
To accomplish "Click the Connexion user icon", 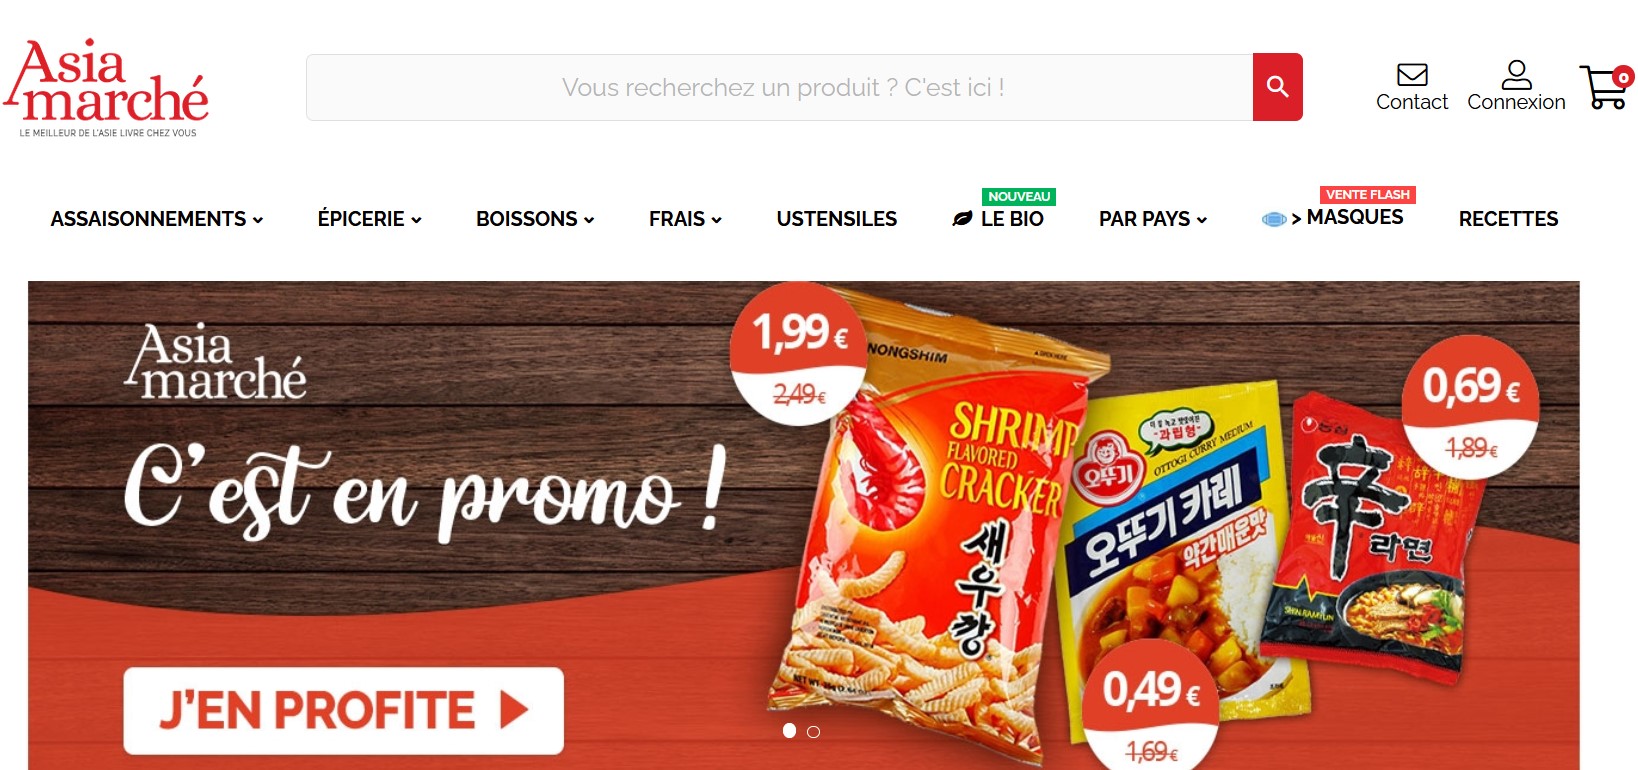I will 1516,75.
